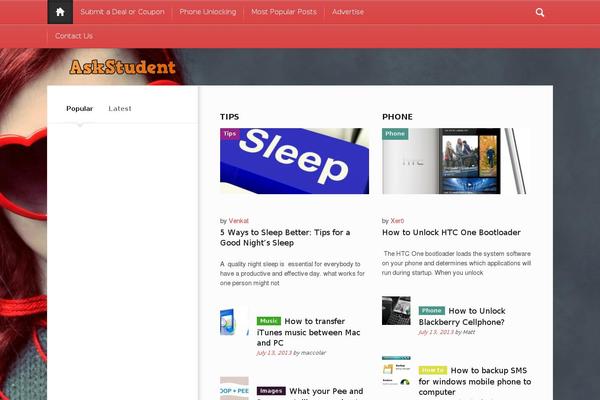Click the sleep article excerpt text

[x=292, y=274]
